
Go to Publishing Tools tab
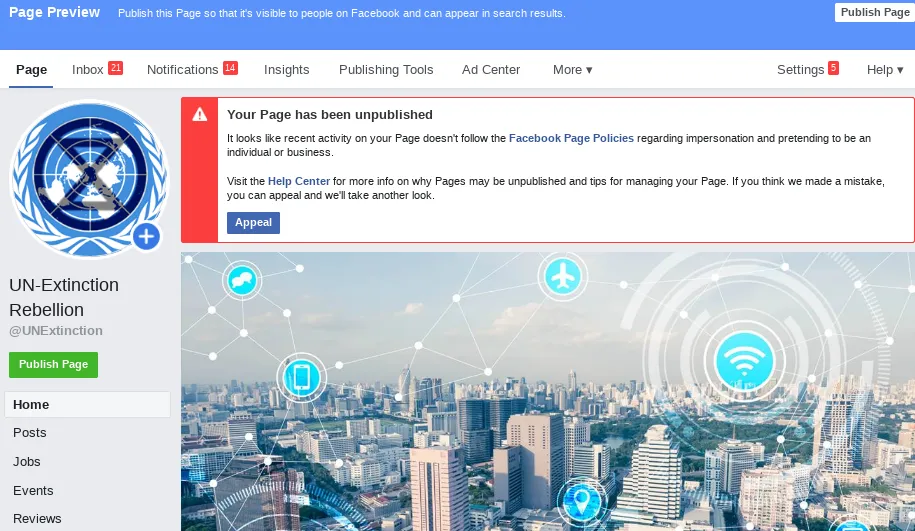[386, 69]
